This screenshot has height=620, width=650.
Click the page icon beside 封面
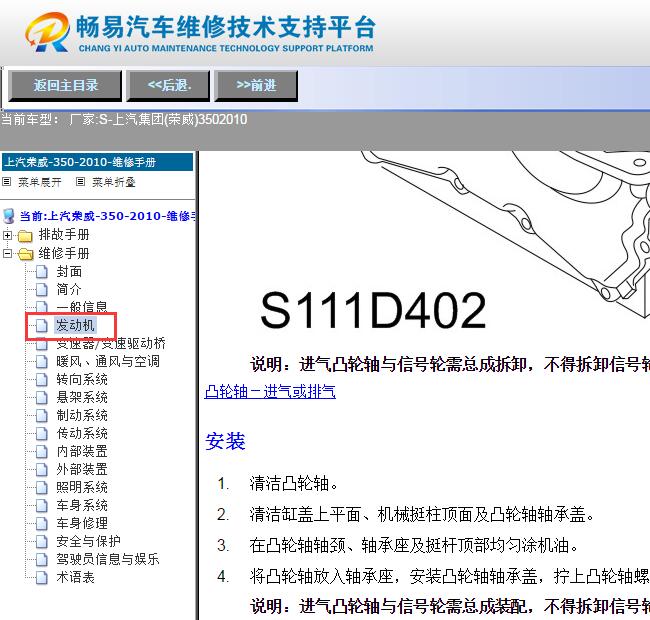[41, 272]
